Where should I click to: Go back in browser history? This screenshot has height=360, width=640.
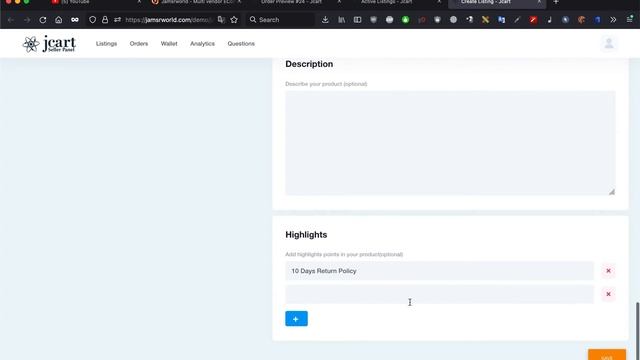(x=11, y=20)
